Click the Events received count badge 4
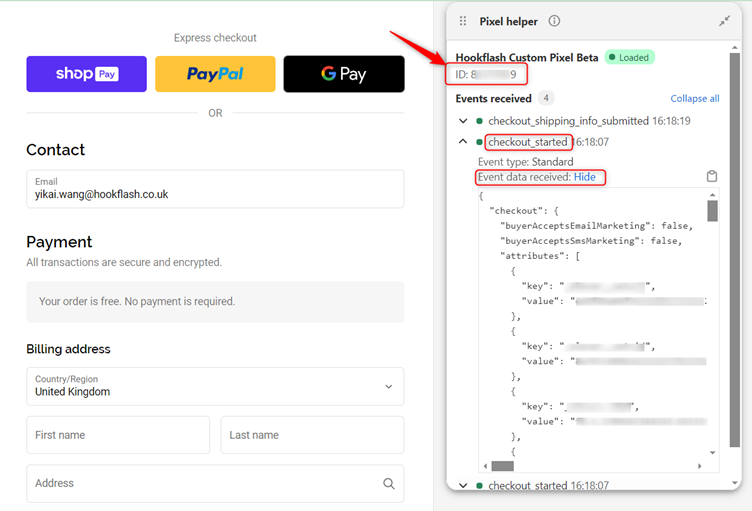Screen dimensions: 752x511 (546, 98)
